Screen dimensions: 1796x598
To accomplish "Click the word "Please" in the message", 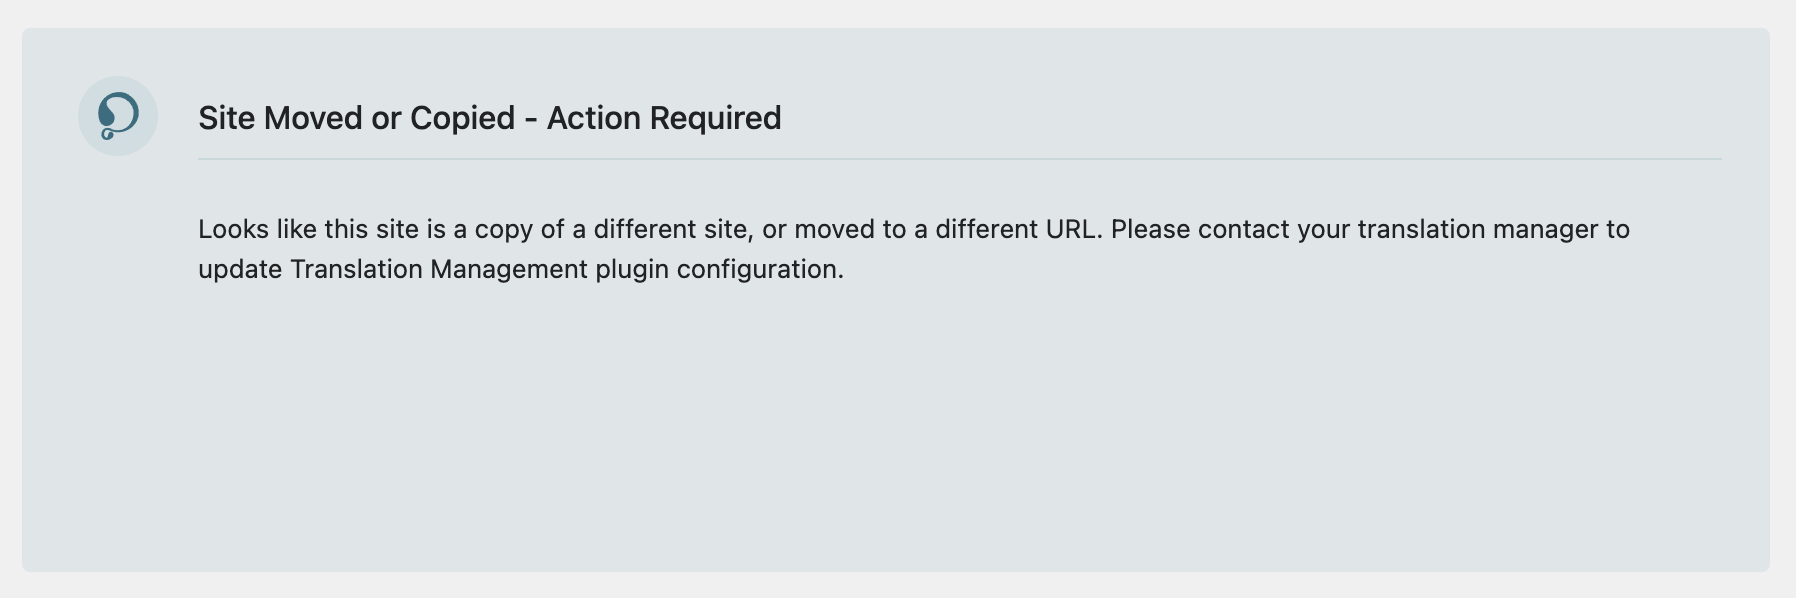I will tap(1150, 229).
